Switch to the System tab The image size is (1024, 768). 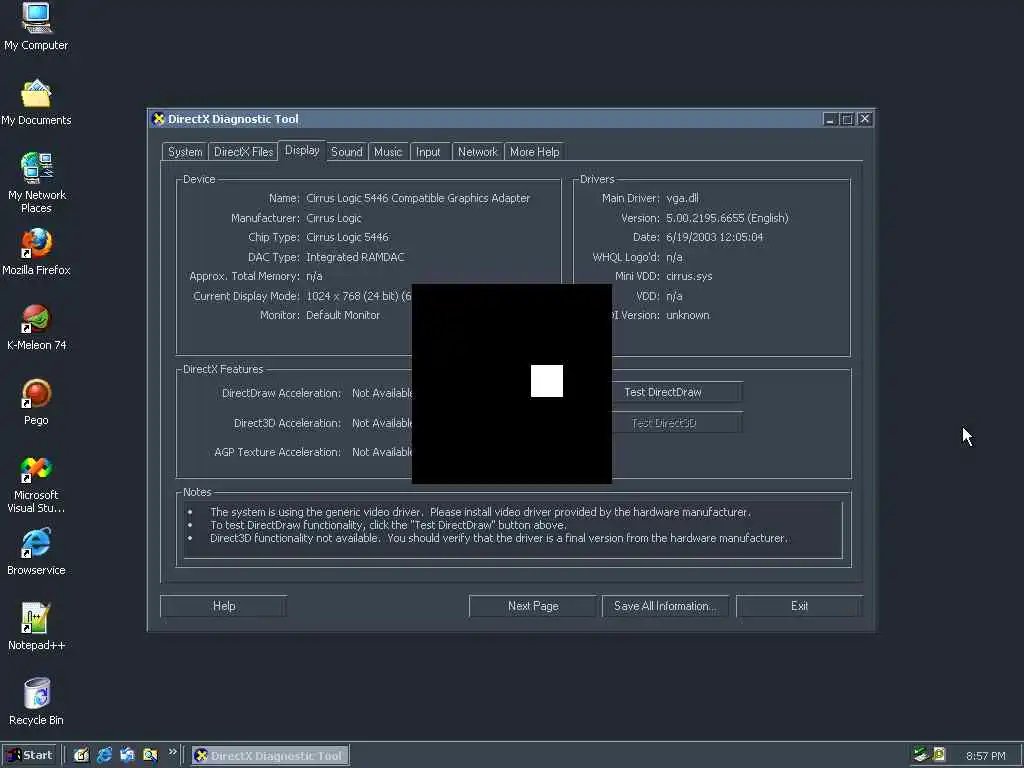(x=185, y=152)
